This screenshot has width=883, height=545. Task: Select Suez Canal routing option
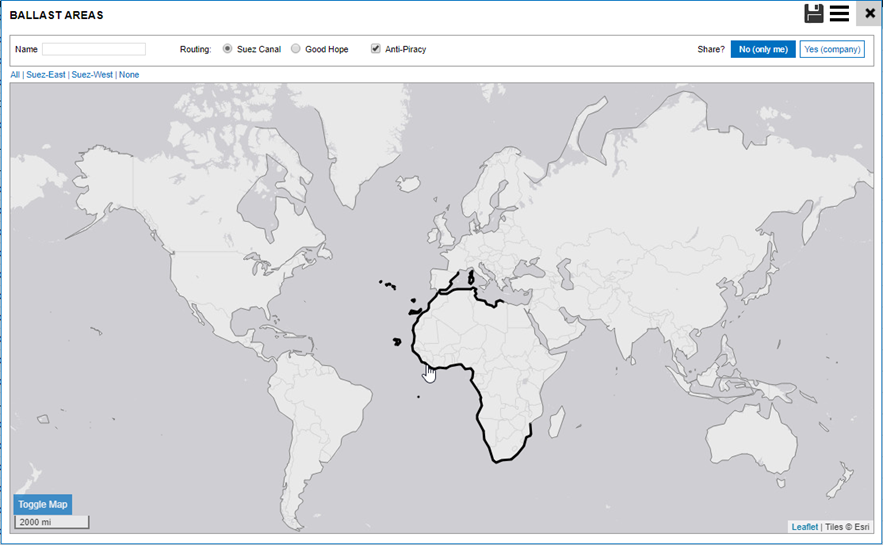click(x=228, y=49)
